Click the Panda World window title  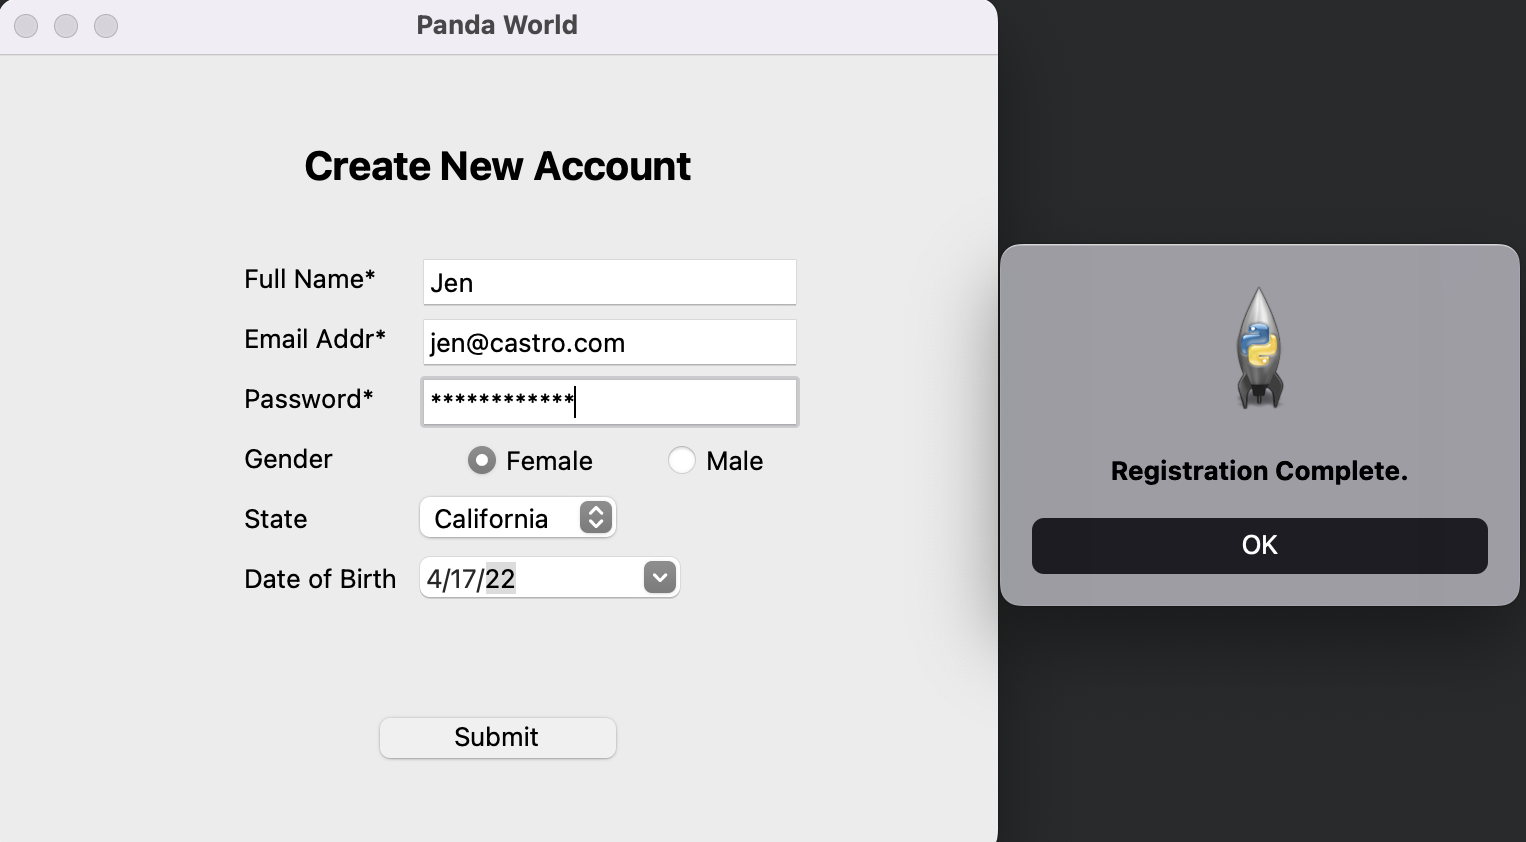click(497, 25)
